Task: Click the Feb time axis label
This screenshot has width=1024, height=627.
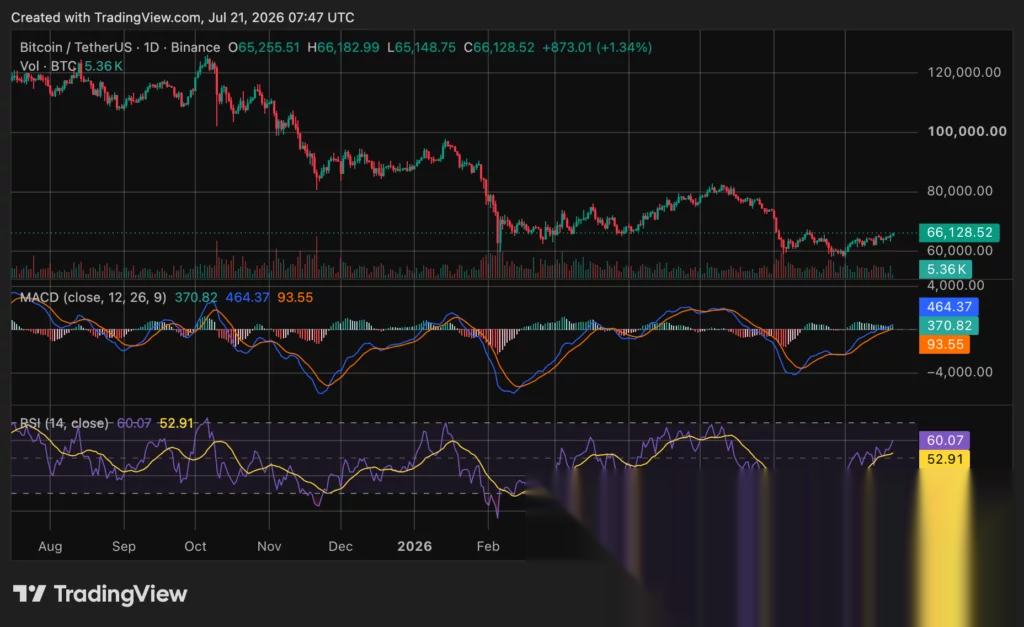Action: tap(488, 546)
